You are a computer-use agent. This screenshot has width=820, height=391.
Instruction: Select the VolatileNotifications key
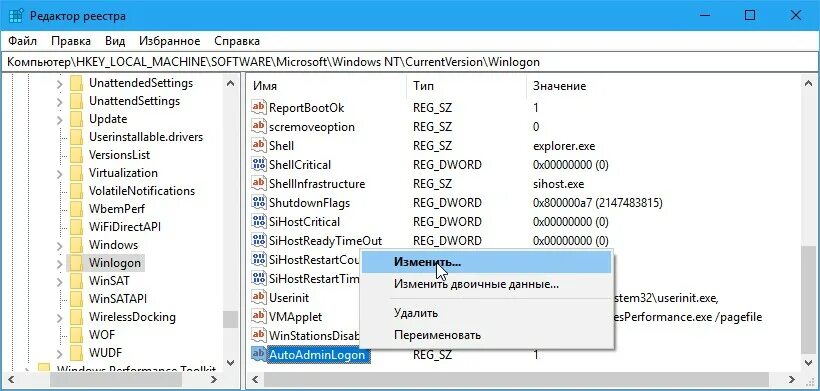(x=142, y=191)
